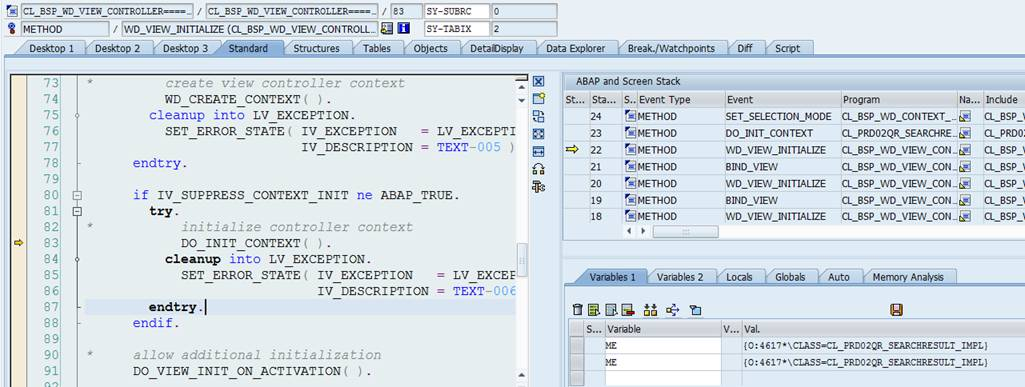
Task: Click the orange save icon above Val. column
Action: (x=896, y=310)
